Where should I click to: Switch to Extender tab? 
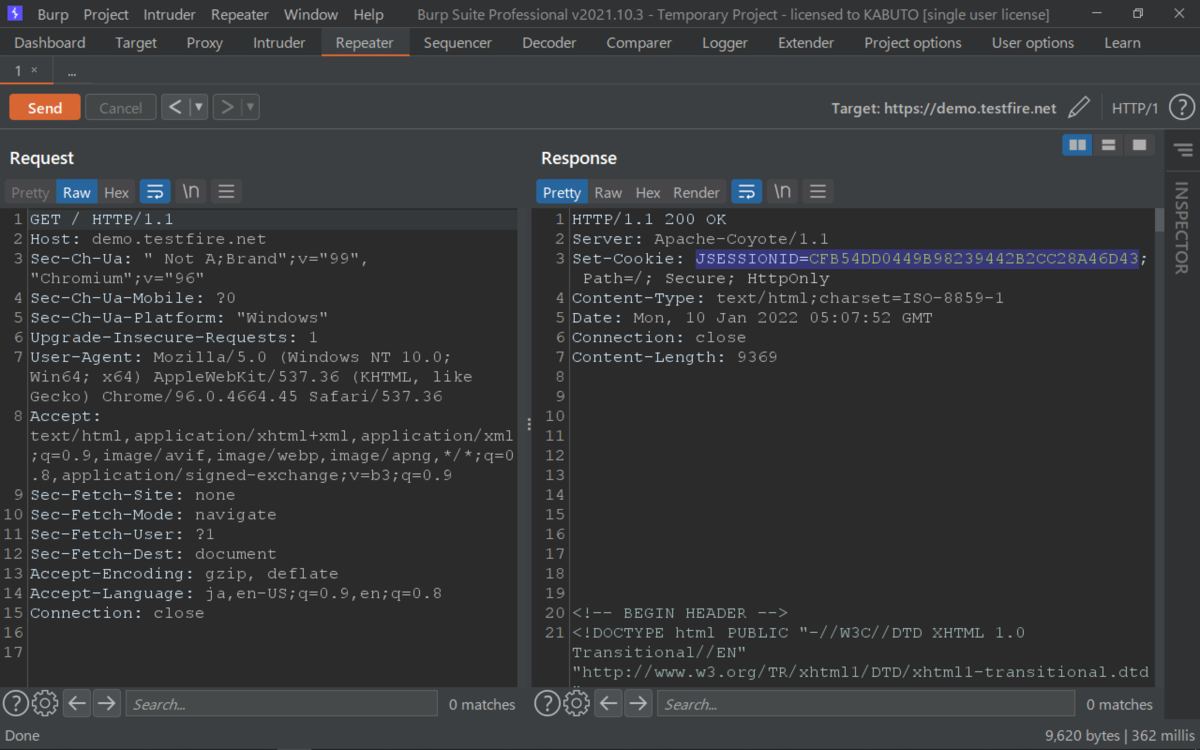pyautogui.click(x=806, y=43)
